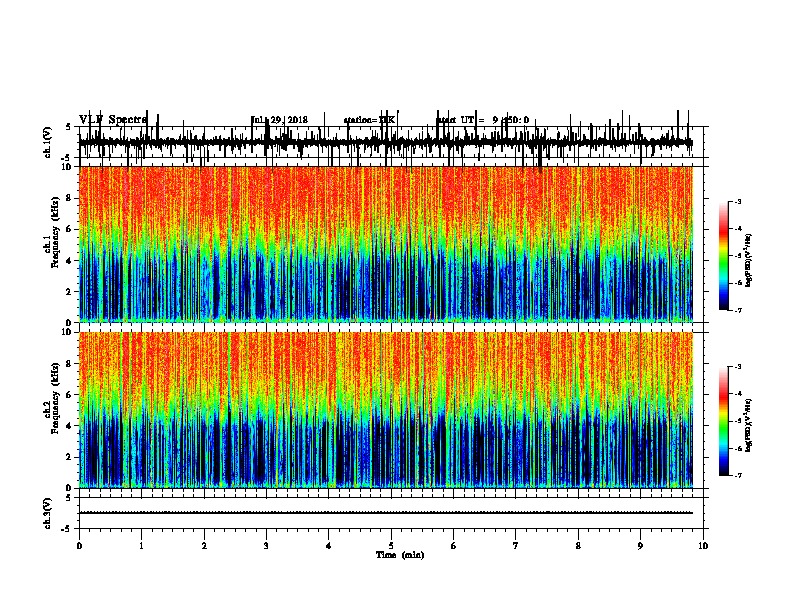Click the ch.1 spectrogram color bar

tap(724, 255)
